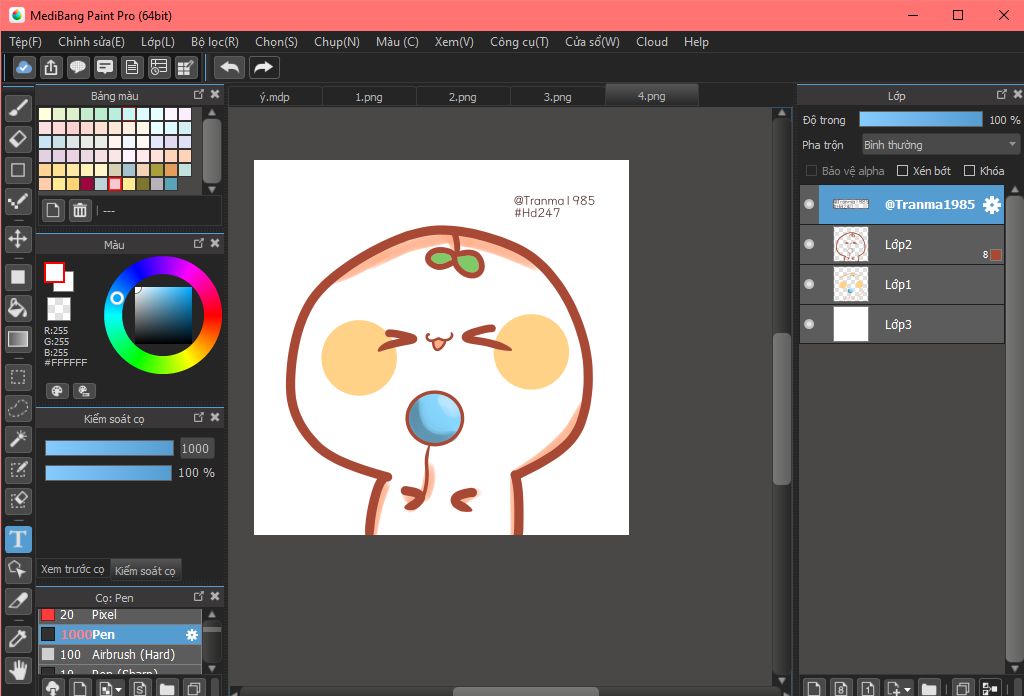Viewport: 1024px width, 696px height.
Task: Select the Gradient tool
Action: (x=18, y=339)
